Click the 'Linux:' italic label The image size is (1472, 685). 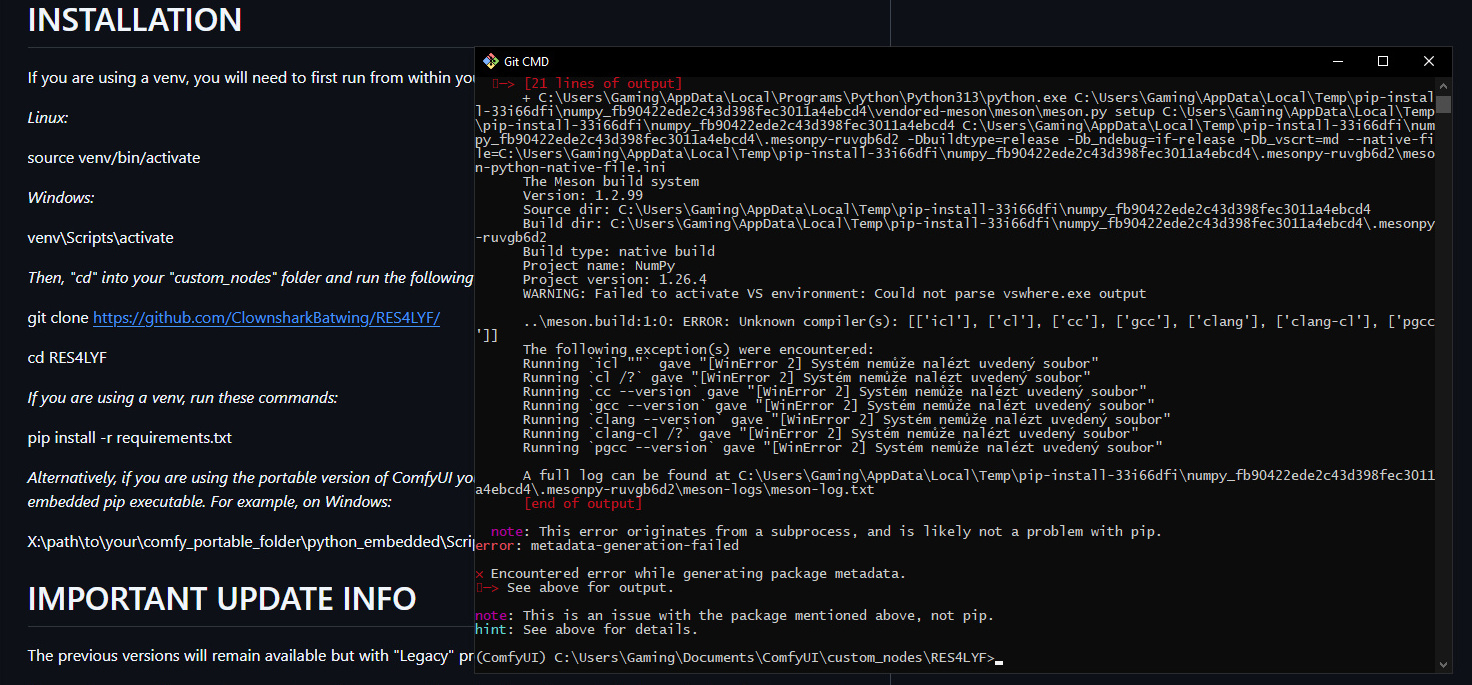coord(48,118)
